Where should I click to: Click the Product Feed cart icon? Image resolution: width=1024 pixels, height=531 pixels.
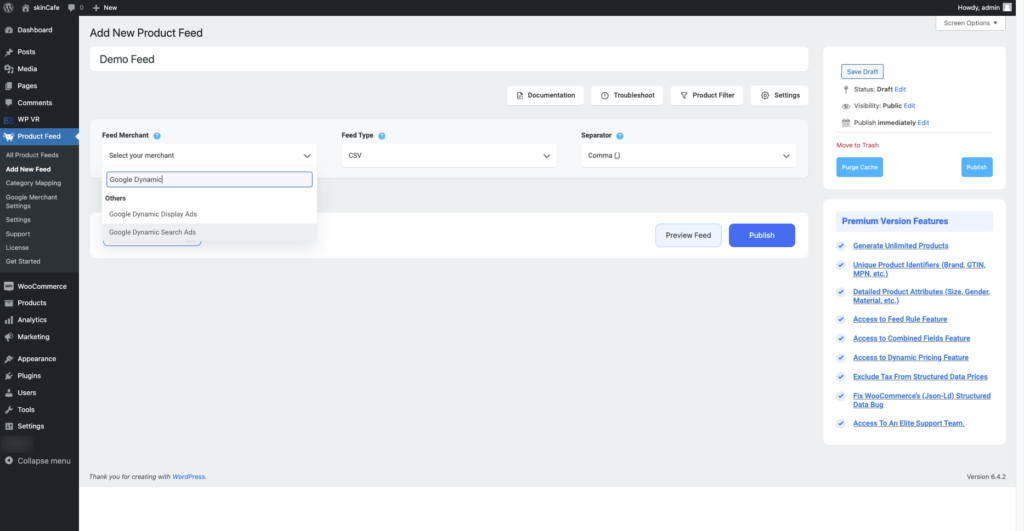point(8,137)
